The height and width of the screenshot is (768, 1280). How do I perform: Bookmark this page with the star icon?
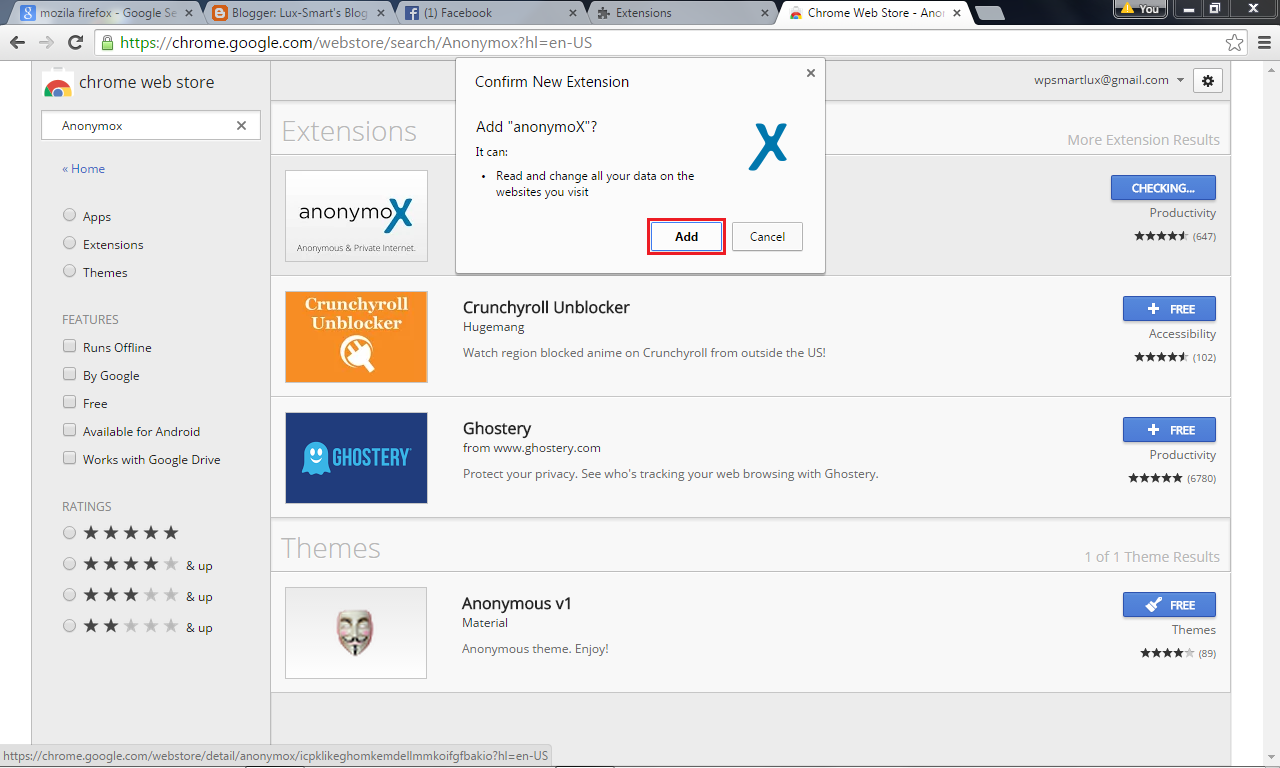click(x=1235, y=43)
